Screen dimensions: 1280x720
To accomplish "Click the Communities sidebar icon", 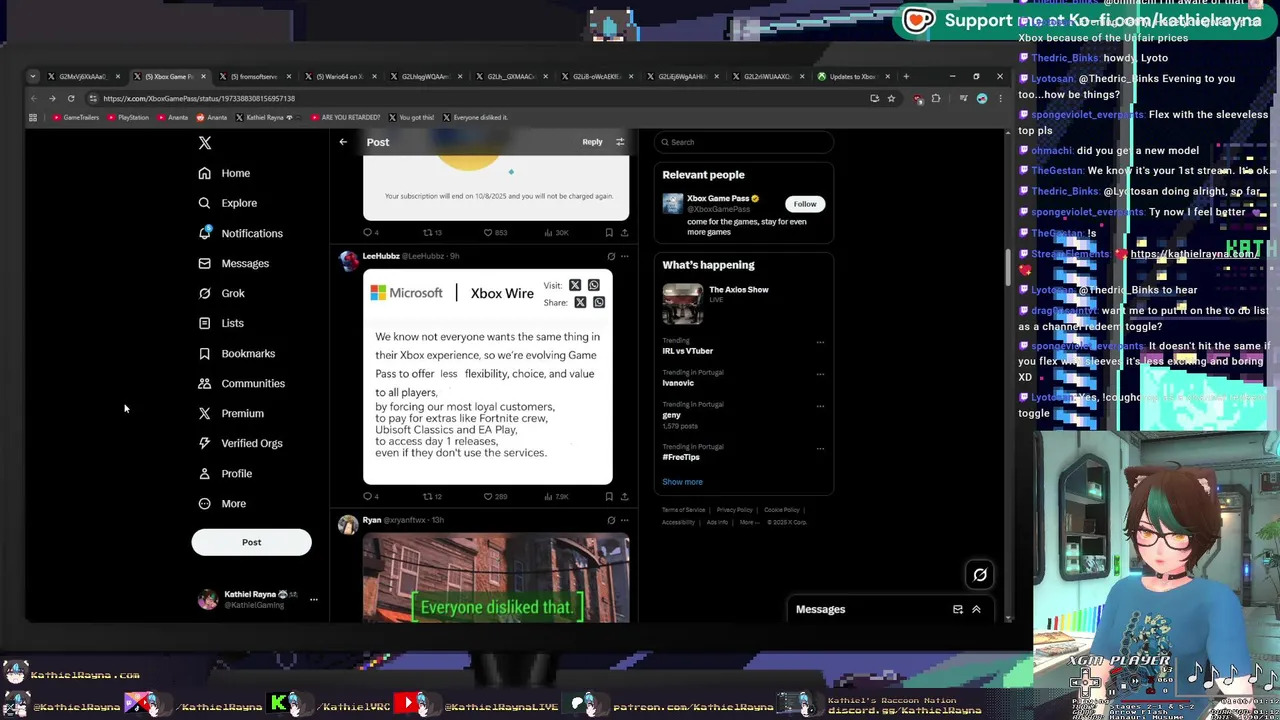I will (x=204, y=383).
